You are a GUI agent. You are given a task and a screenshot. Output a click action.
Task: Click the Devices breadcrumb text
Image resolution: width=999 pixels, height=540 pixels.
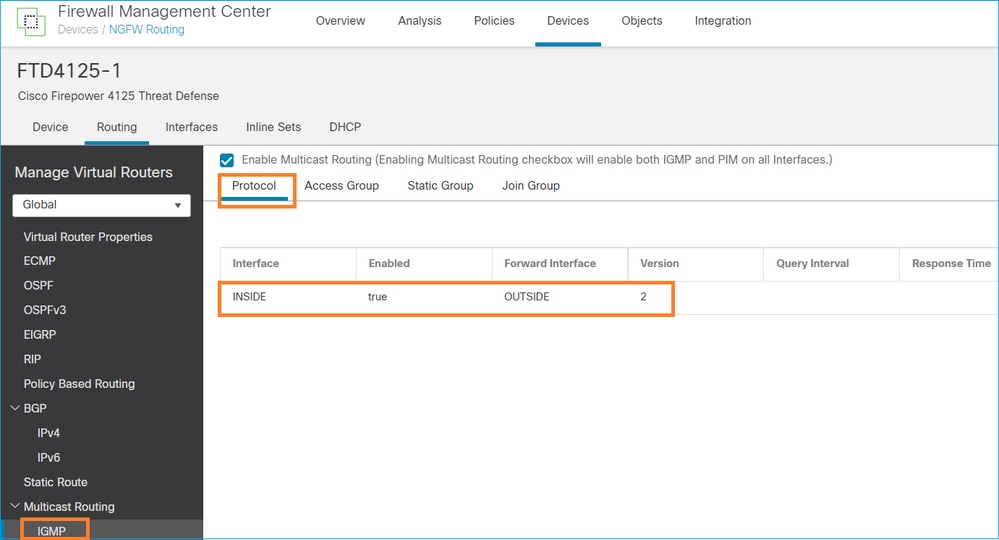(x=78, y=30)
